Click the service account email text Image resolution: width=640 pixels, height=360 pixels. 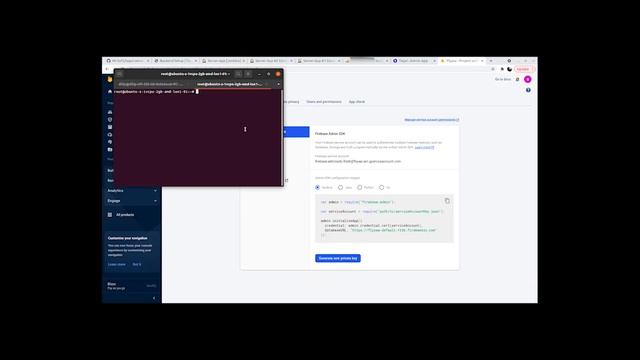pyautogui.click(x=358, y=161)
